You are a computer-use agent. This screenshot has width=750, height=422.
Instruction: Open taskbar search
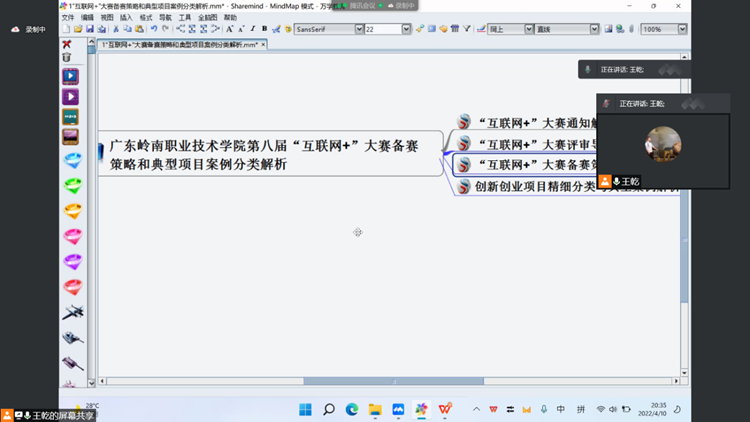click(x=329, y=410)
